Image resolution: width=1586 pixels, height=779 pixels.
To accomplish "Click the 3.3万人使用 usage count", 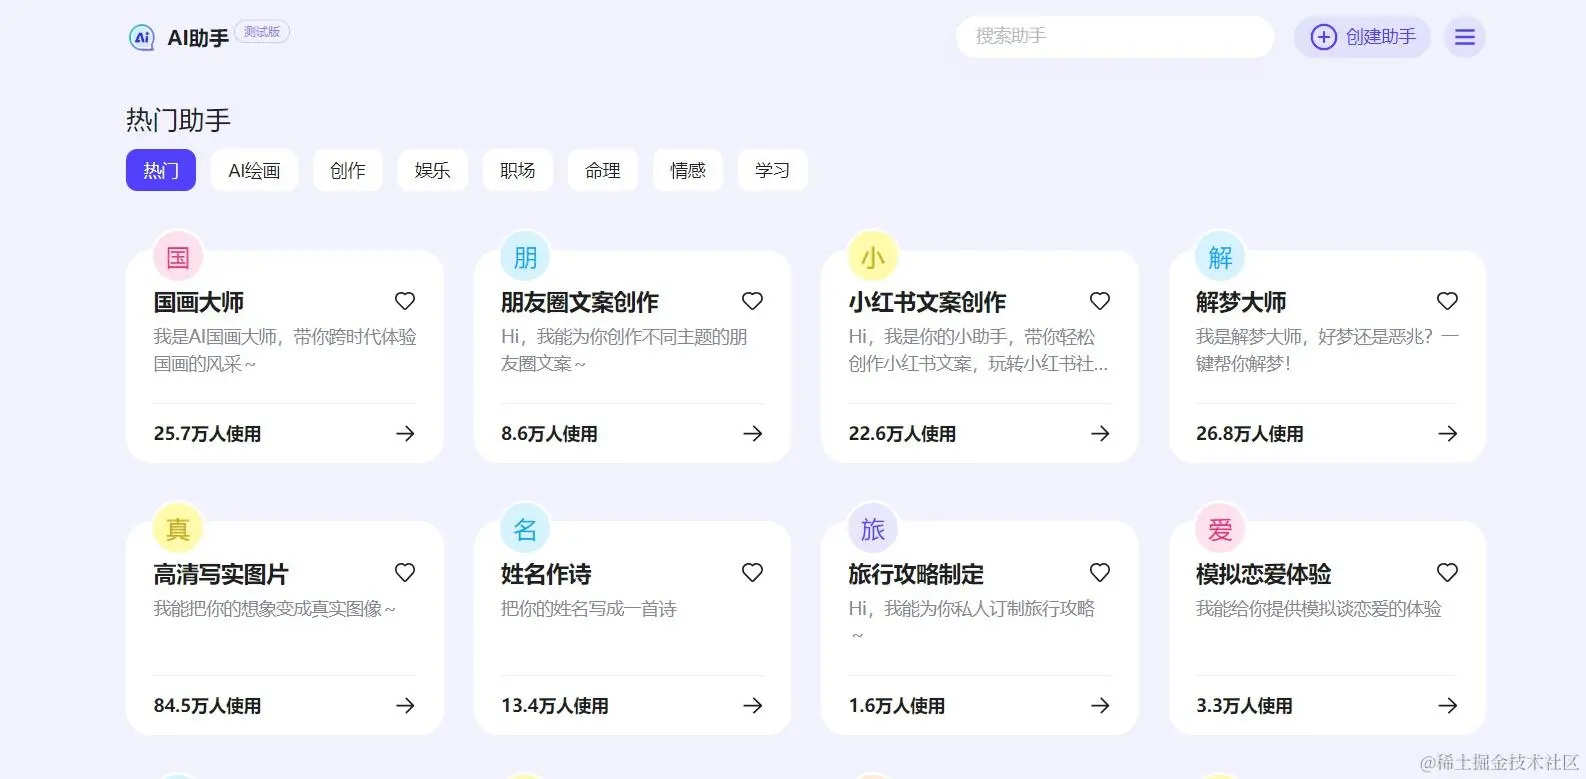I will coord(1244,706).
